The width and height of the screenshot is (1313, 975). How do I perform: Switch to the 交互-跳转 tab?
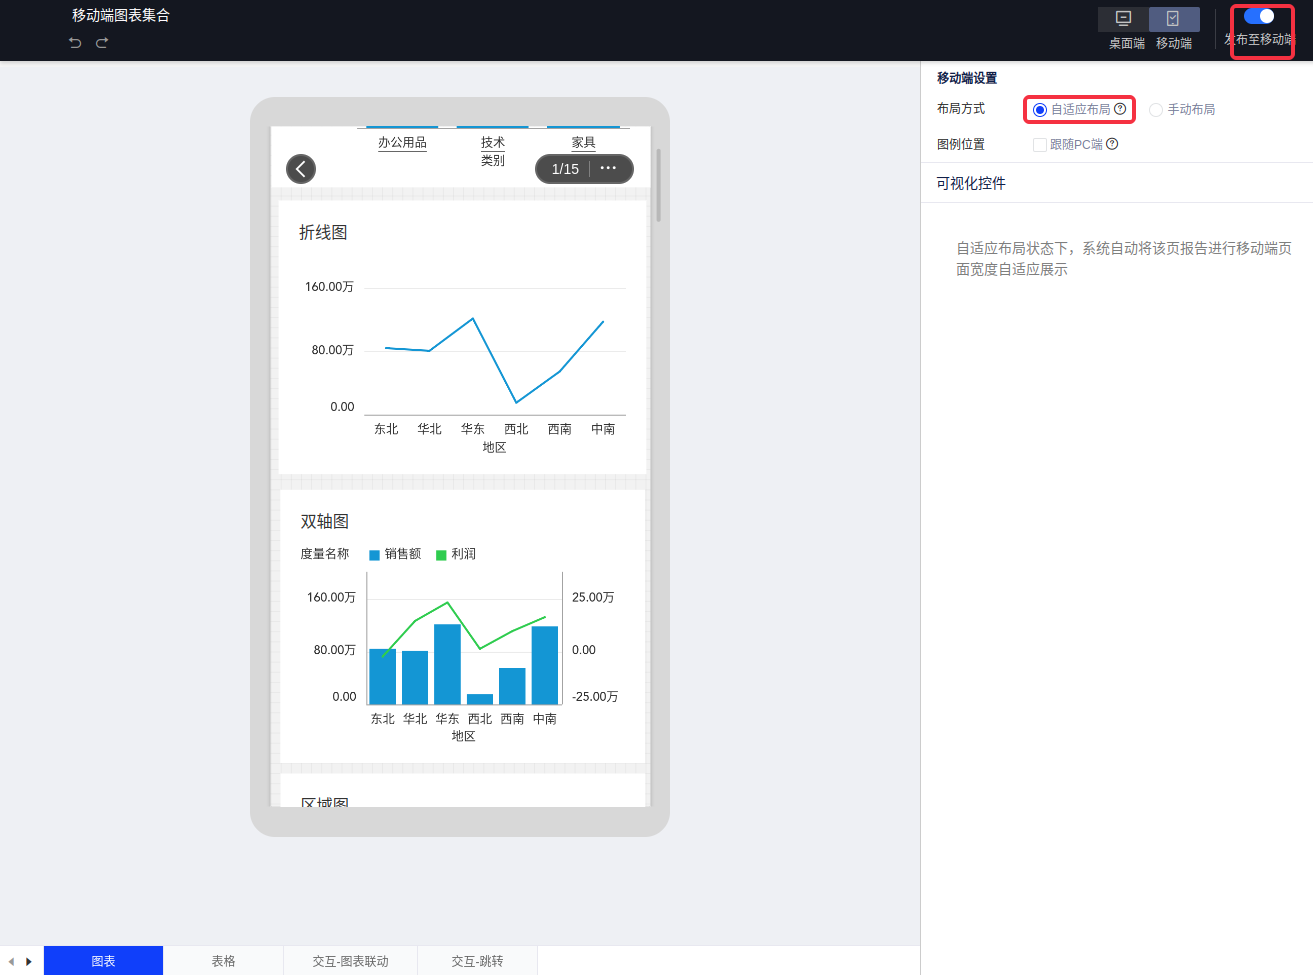[x=477, y=961]
